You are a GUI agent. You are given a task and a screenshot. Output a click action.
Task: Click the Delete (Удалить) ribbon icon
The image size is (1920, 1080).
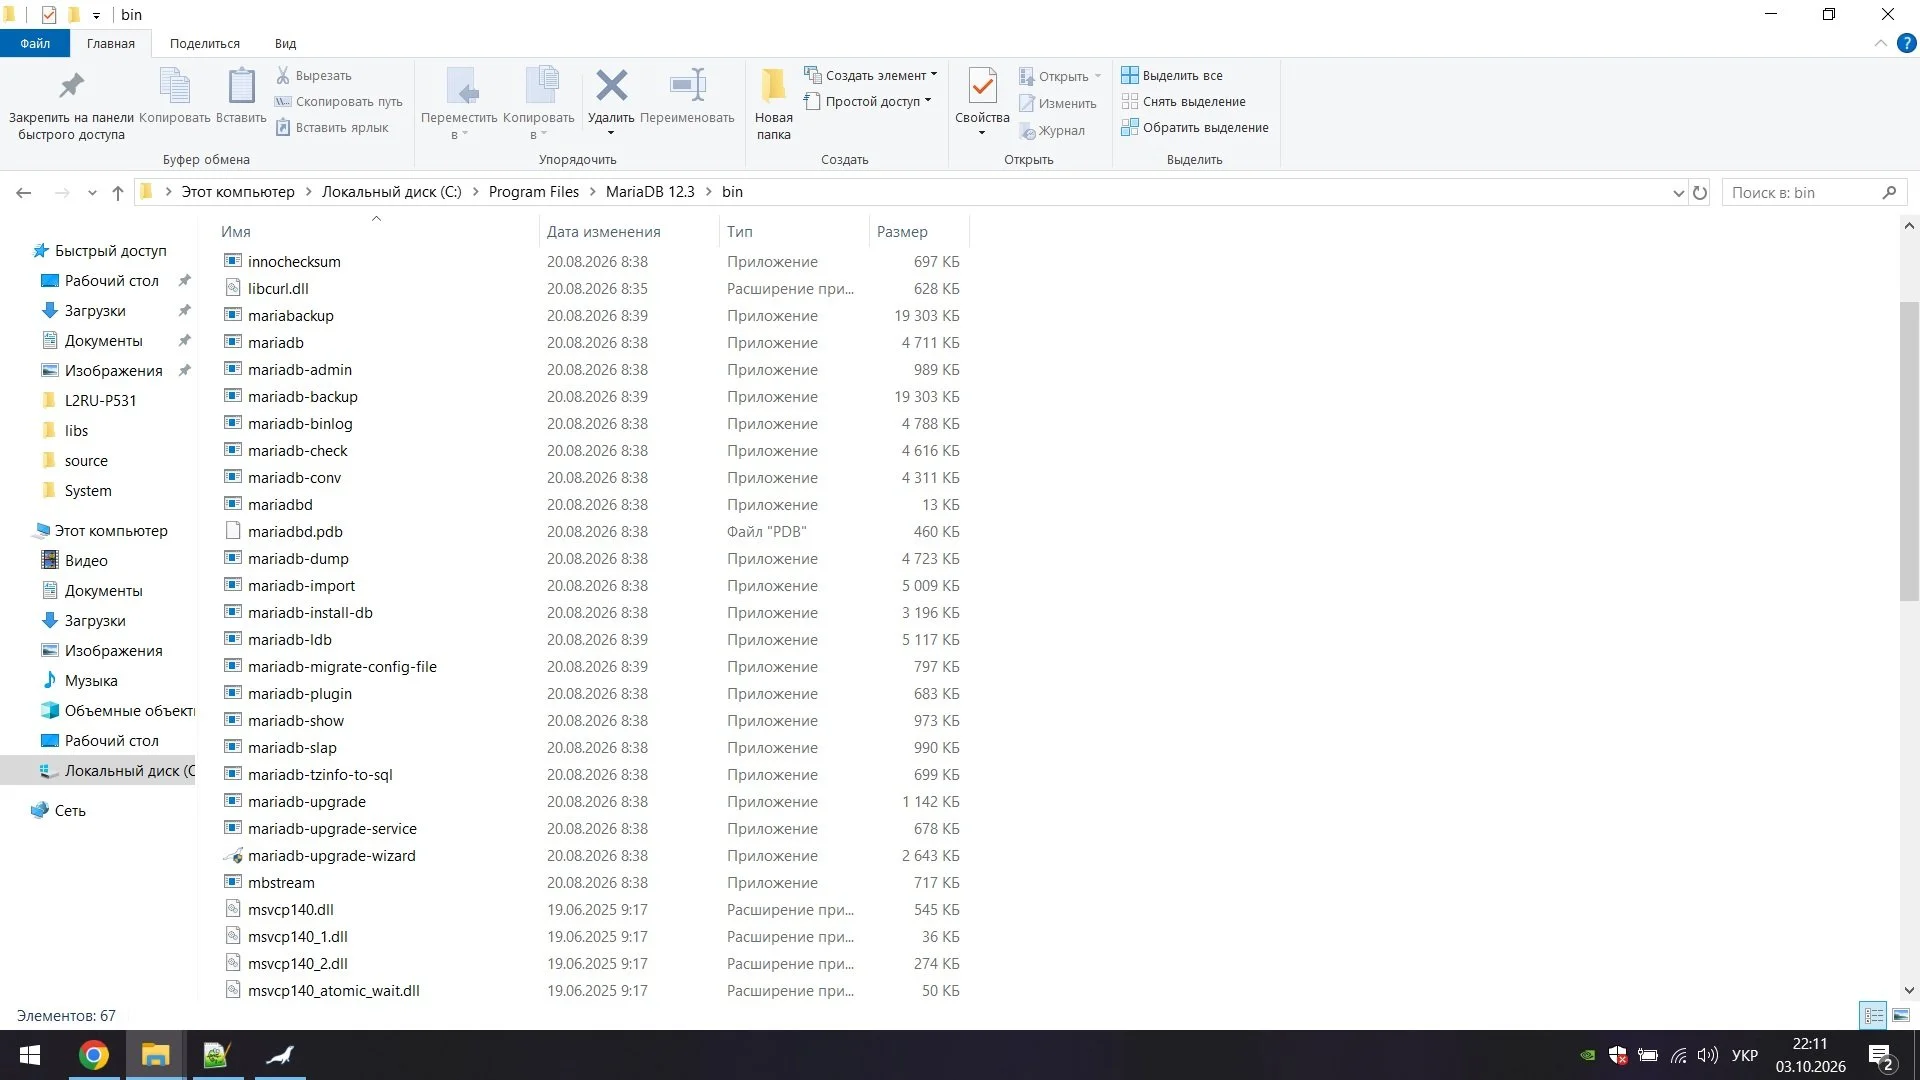coord(611,87)
